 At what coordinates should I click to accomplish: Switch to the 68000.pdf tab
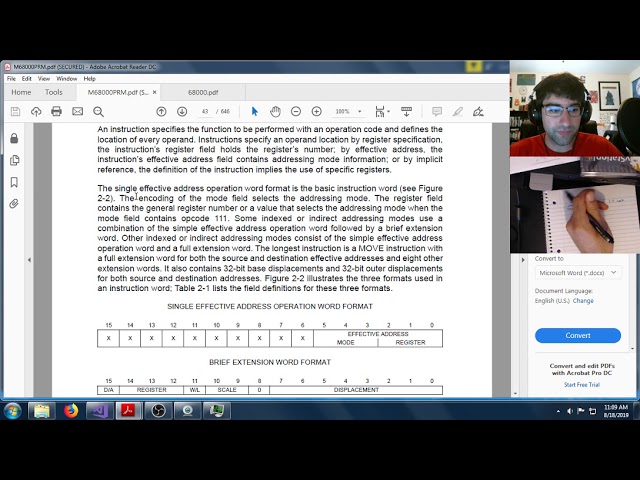203,92
